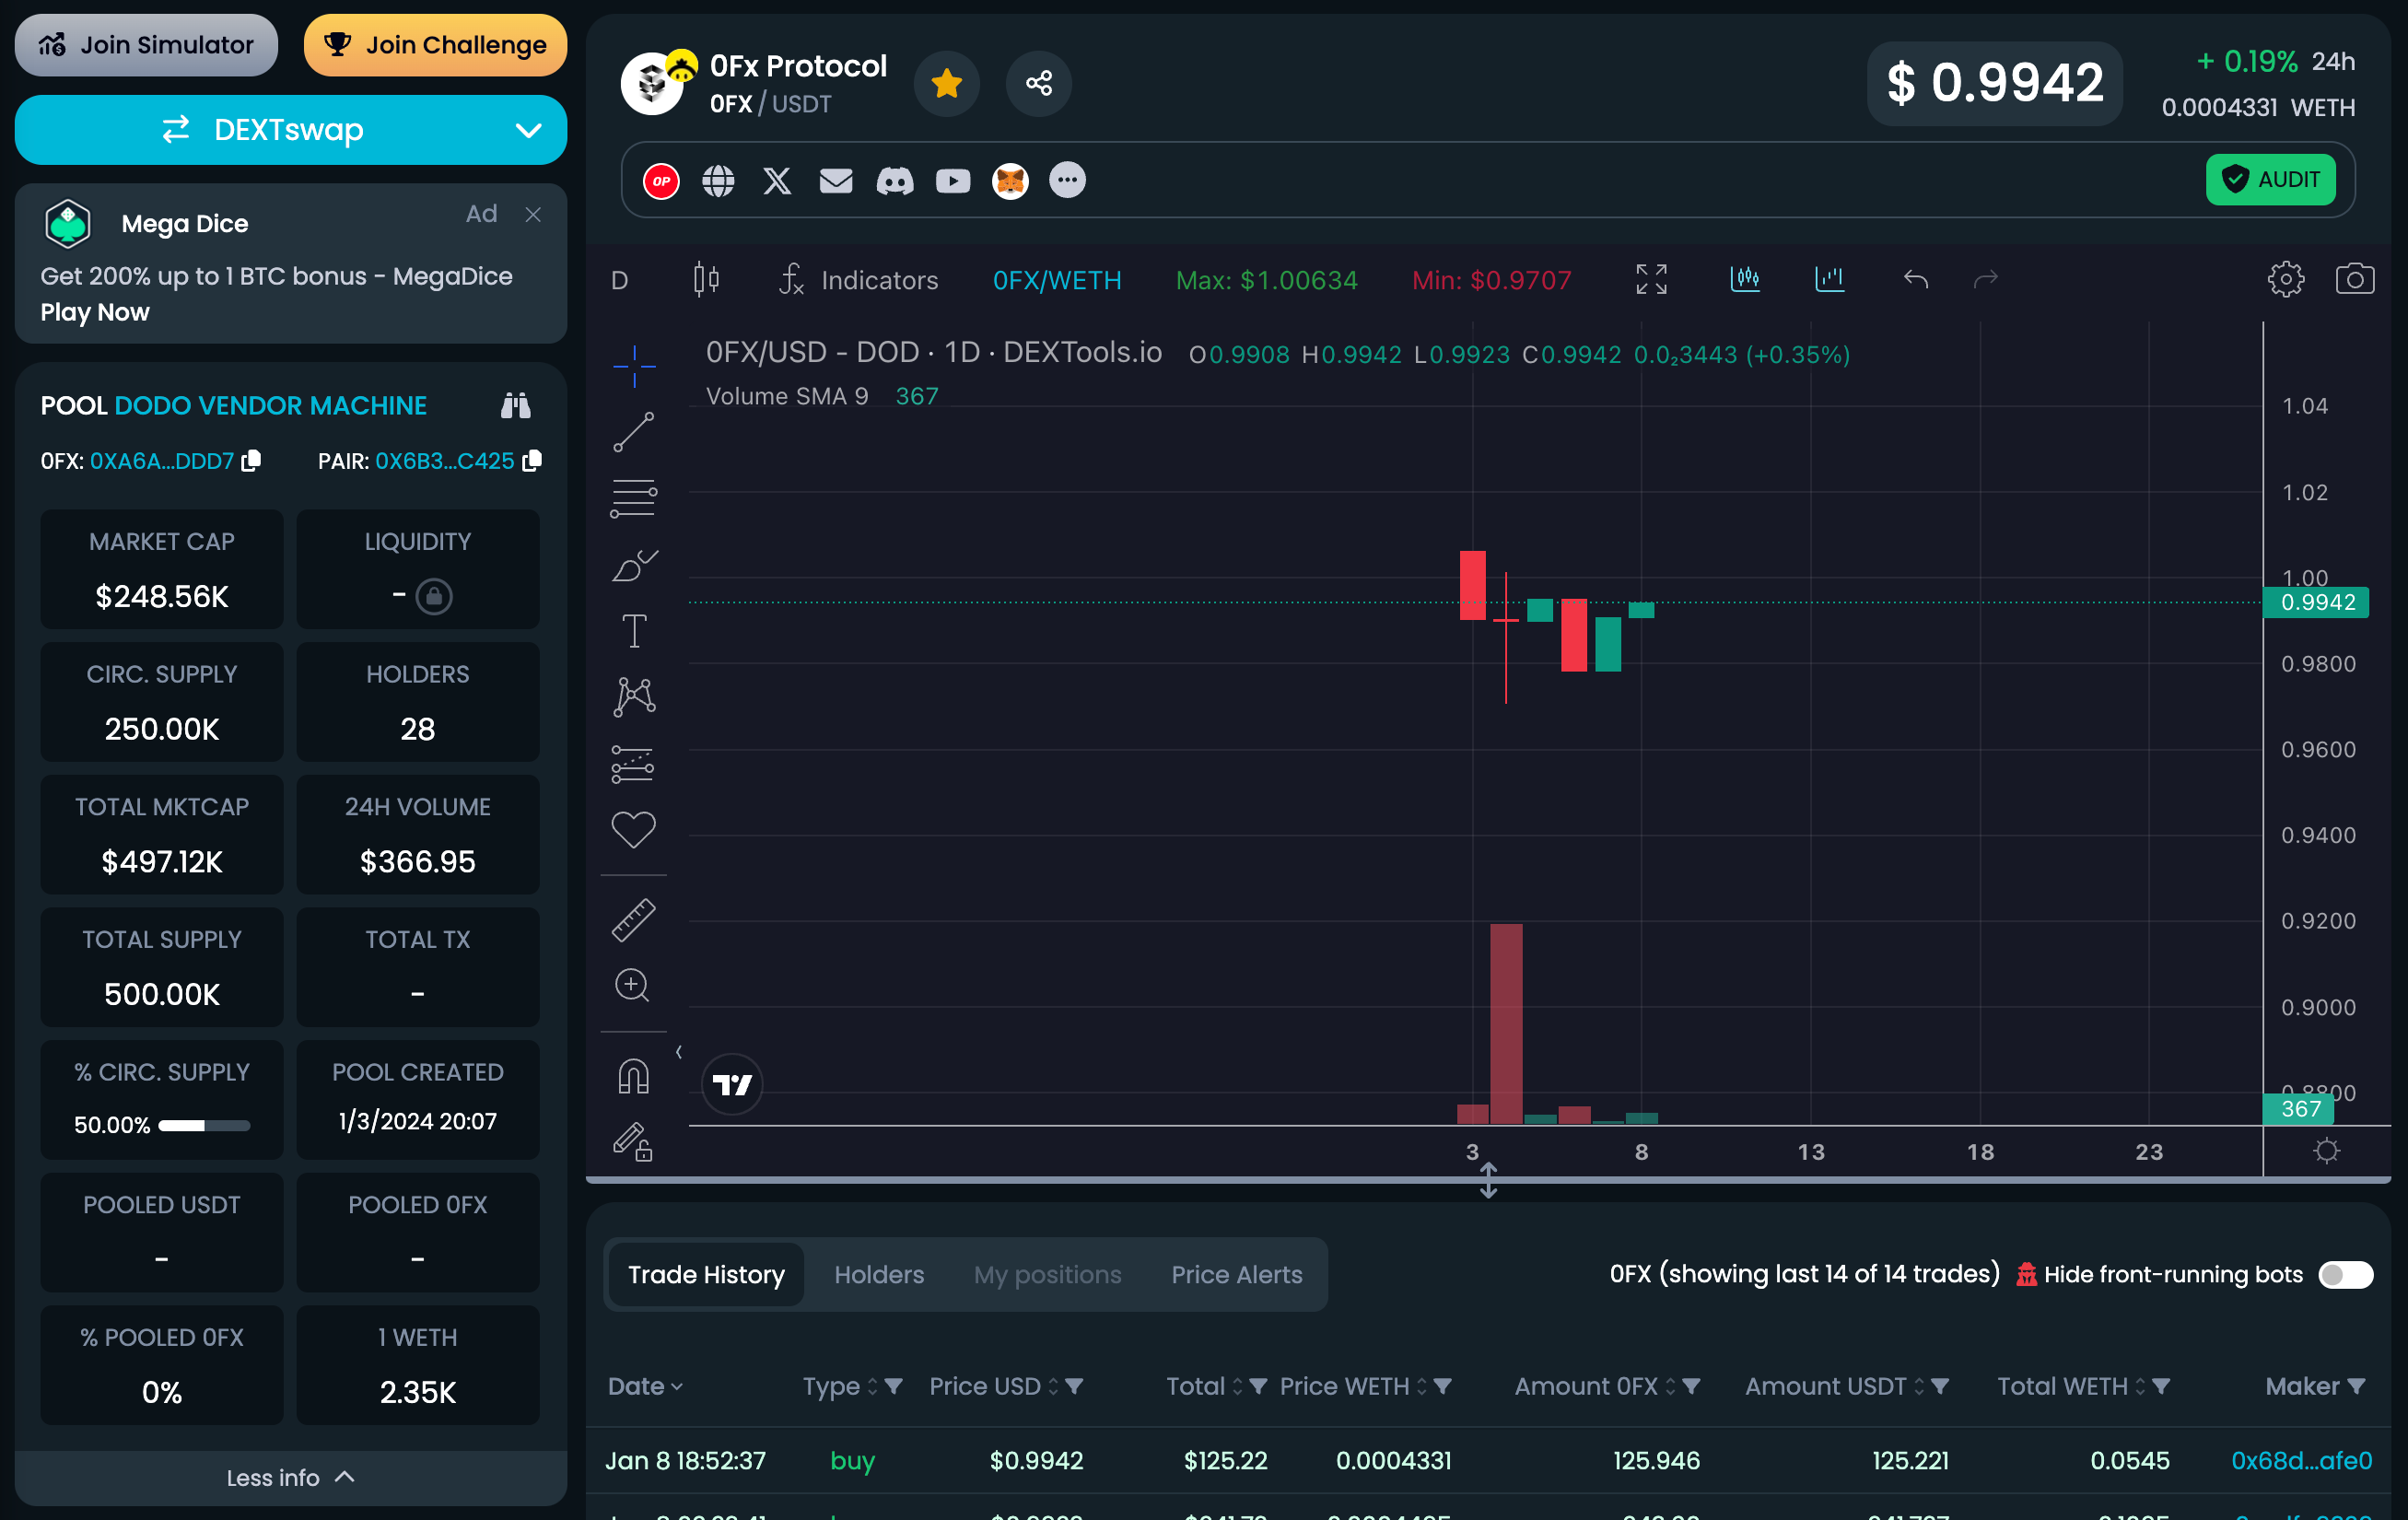Switch to the Trade History tab
This screenshot has width=2408, height=1520.
[706, 1275]
